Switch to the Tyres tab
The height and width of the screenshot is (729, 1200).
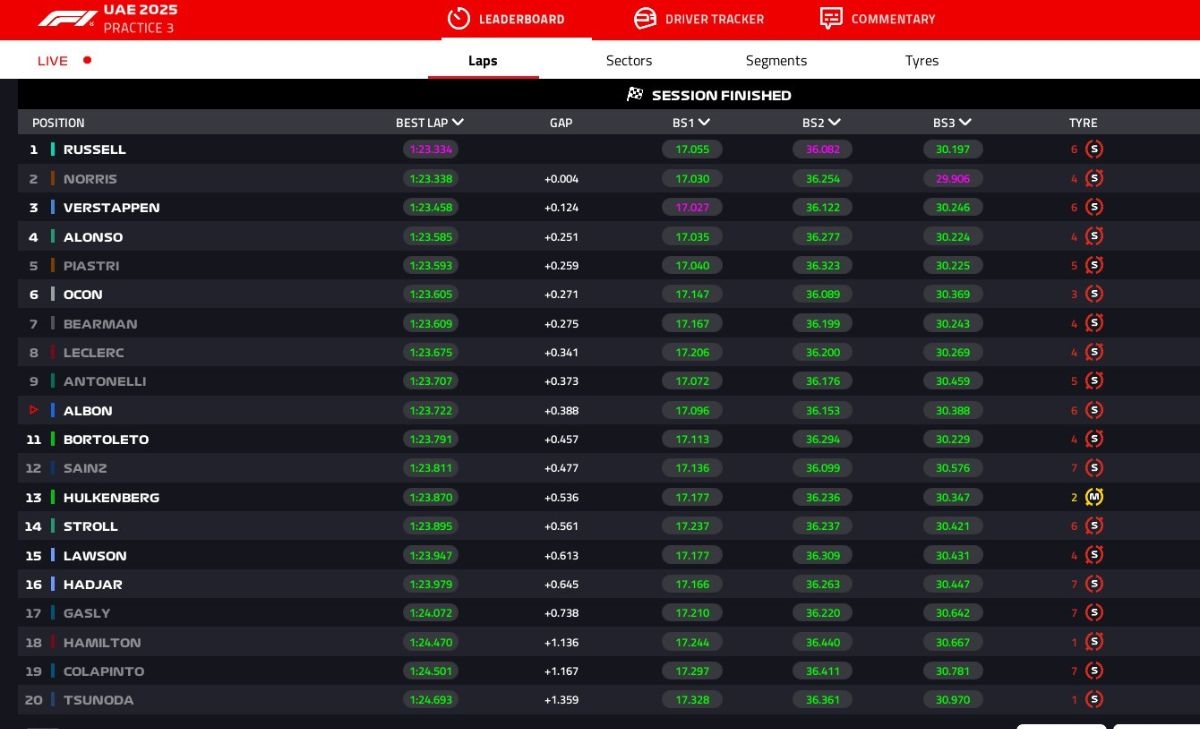[921, 61]
